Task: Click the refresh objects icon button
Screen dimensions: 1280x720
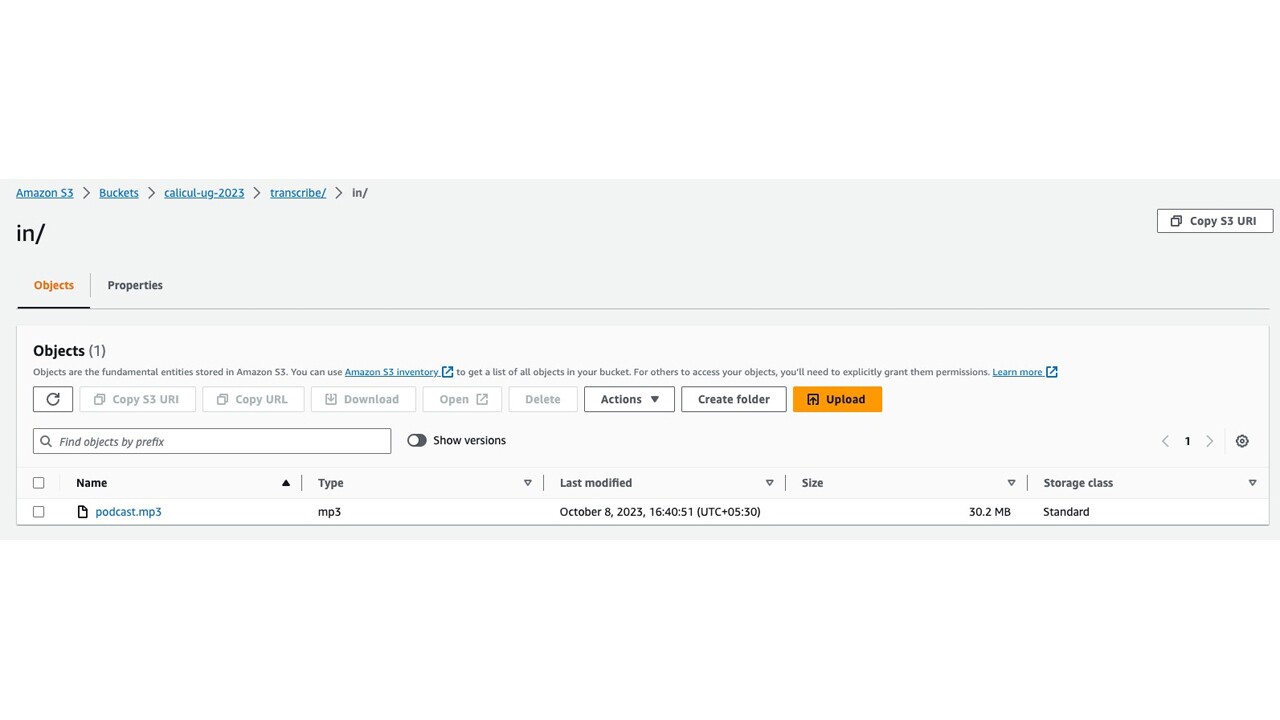Action: 53,399
